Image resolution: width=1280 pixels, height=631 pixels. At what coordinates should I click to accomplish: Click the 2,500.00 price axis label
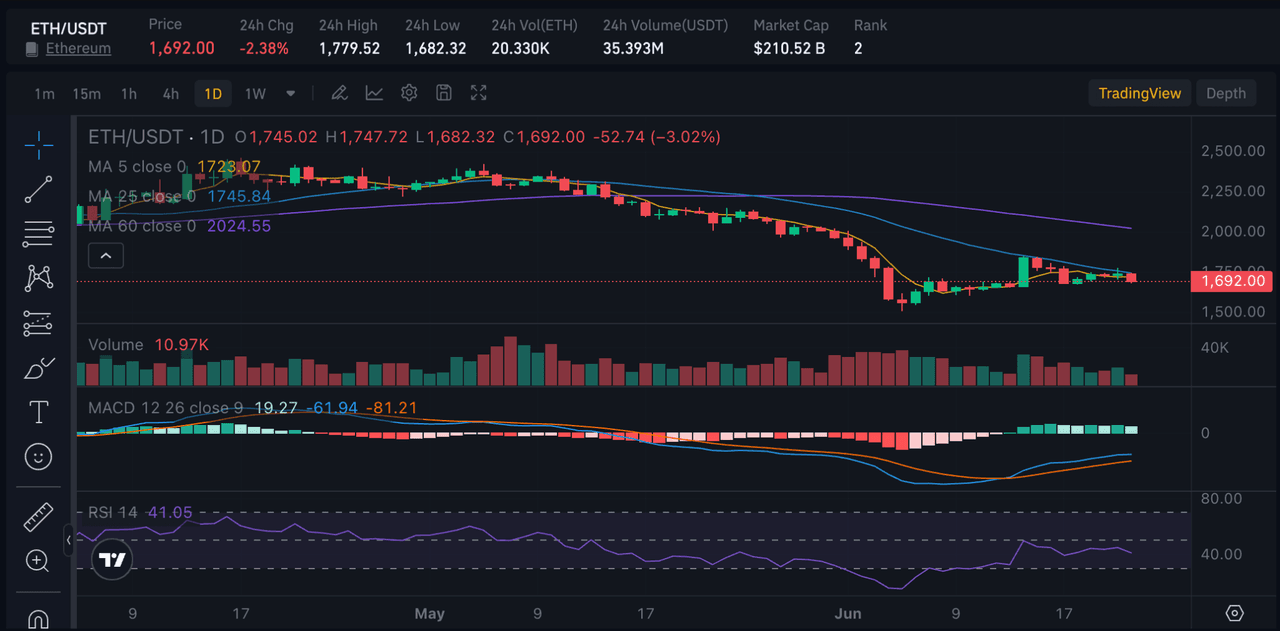coord(1233,151)
